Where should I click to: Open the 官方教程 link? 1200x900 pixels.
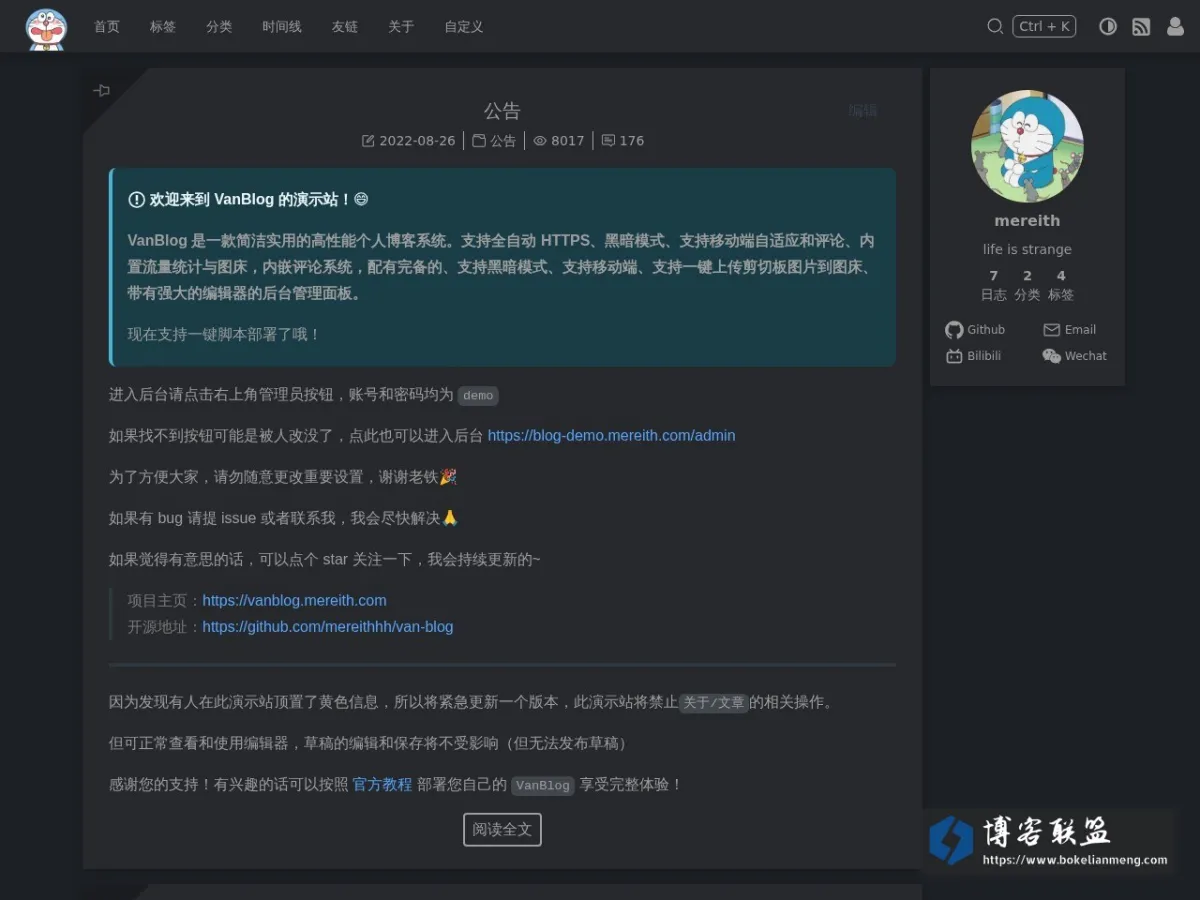coord(382,784)
